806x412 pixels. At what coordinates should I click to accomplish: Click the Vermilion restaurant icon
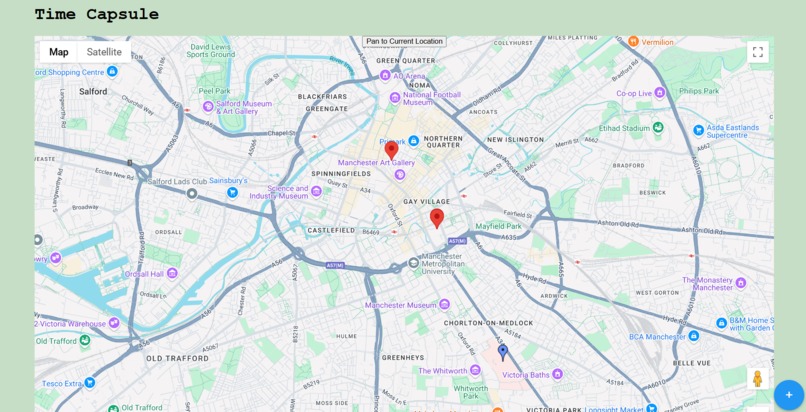pos(633,41)
